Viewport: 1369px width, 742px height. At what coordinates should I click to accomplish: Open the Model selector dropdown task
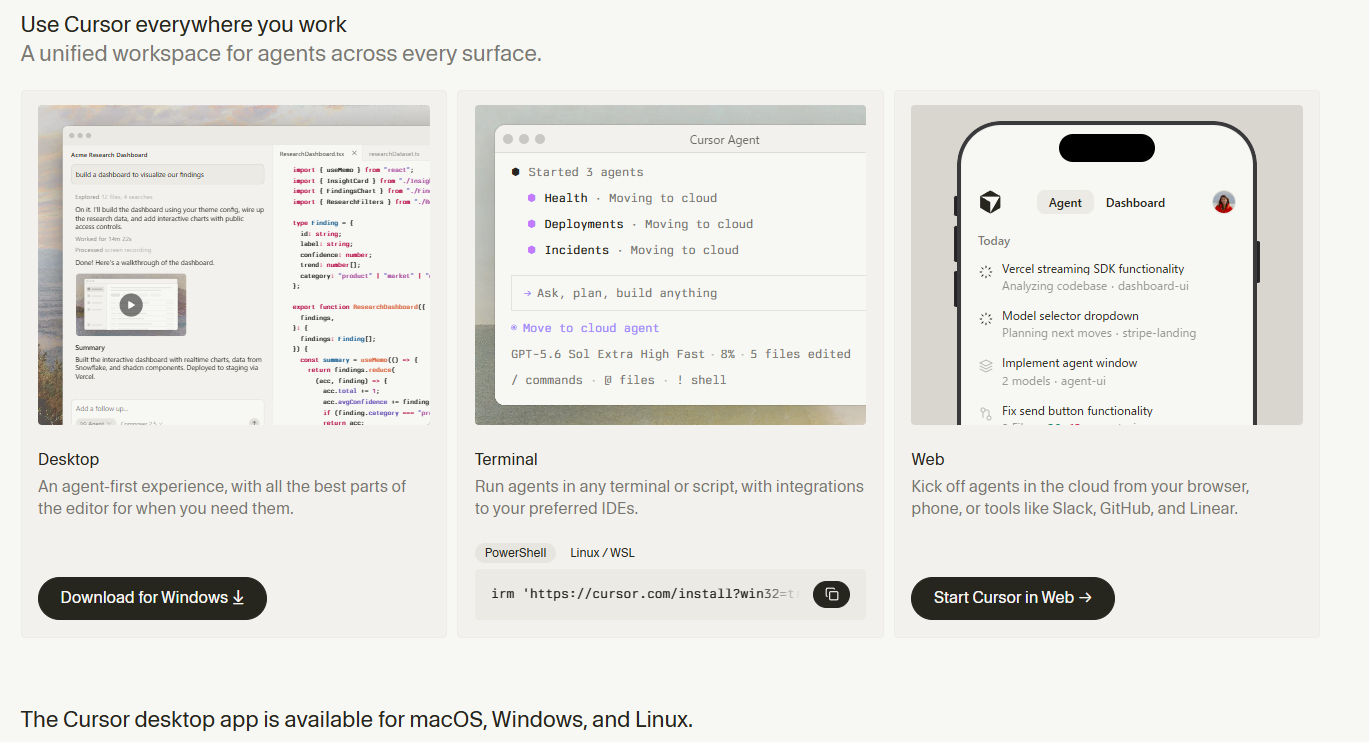[1070, 316]
